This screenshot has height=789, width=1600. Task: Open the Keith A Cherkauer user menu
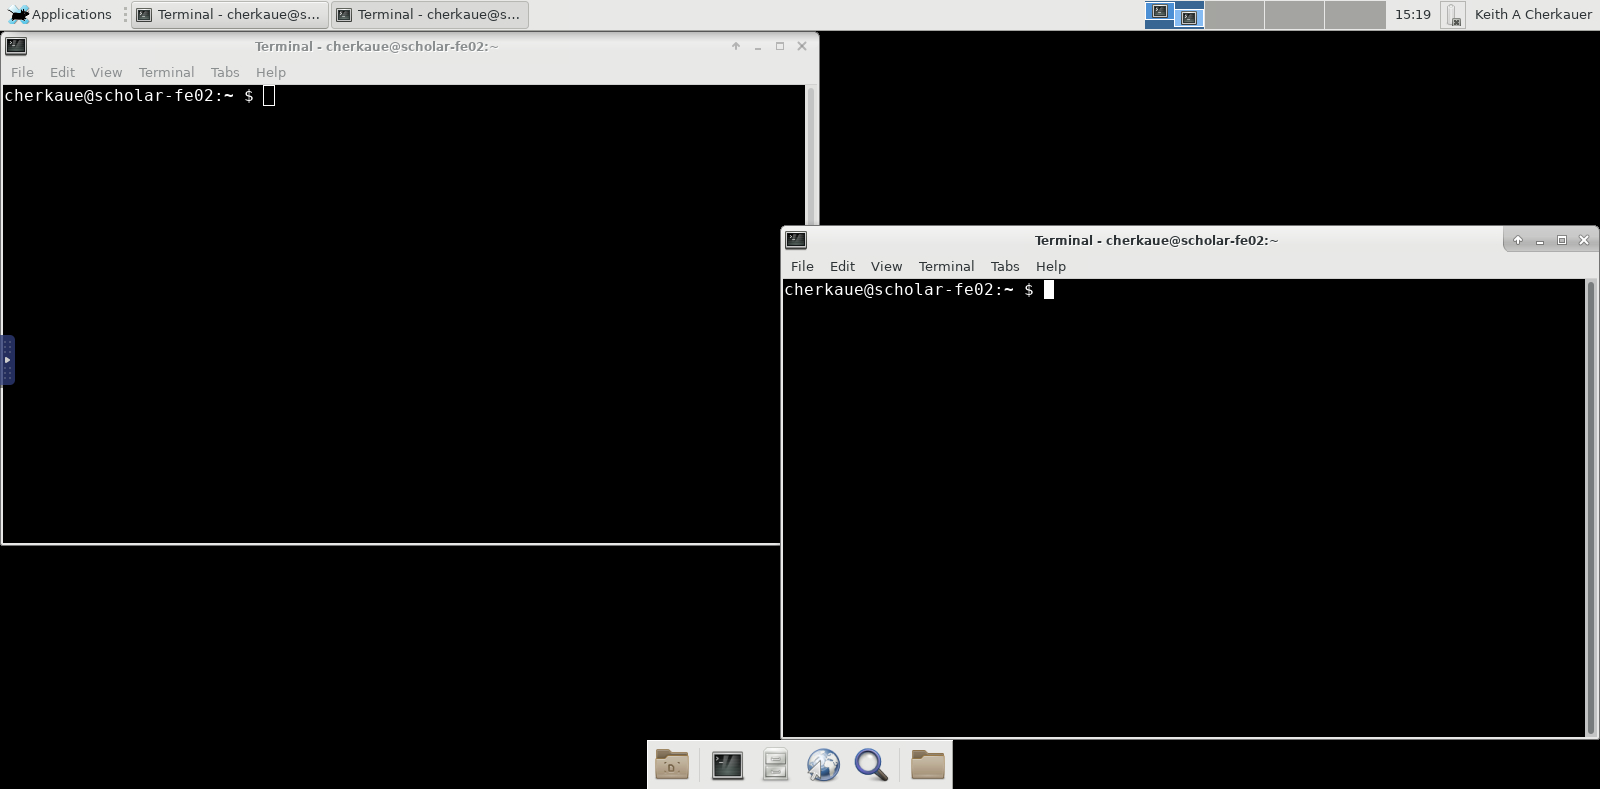click(x=1532, y=15)
